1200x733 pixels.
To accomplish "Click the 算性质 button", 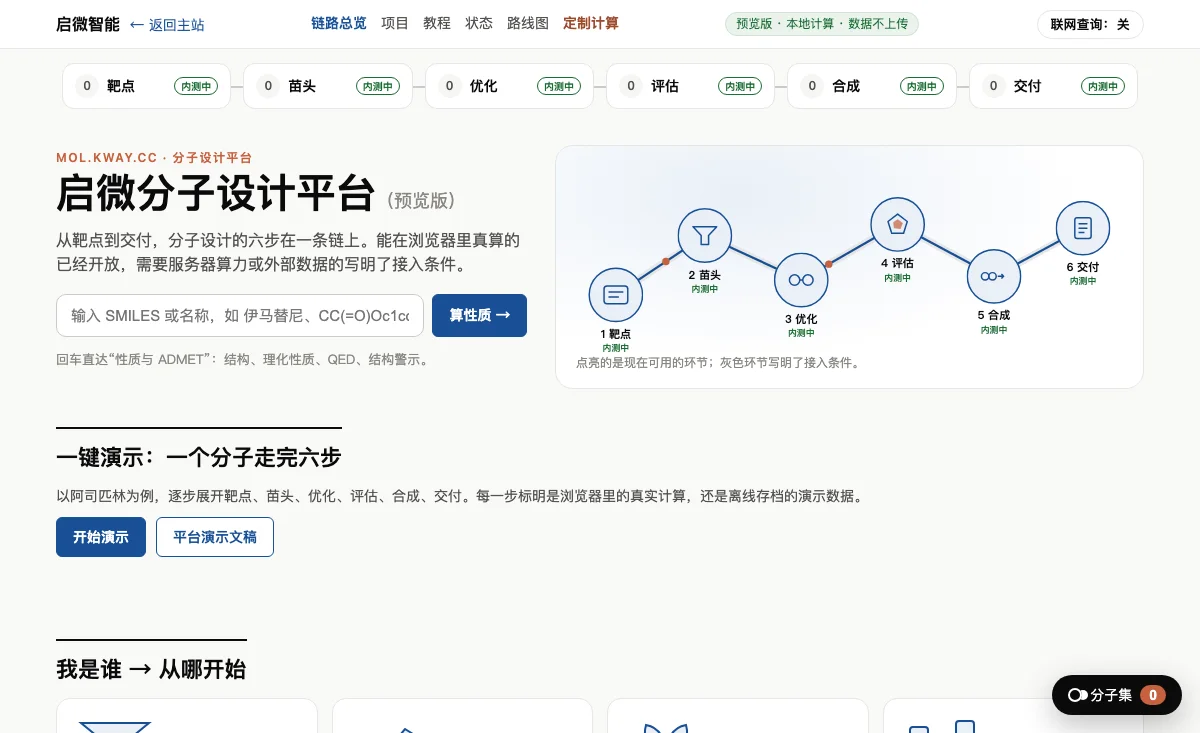I will [479, 315].
